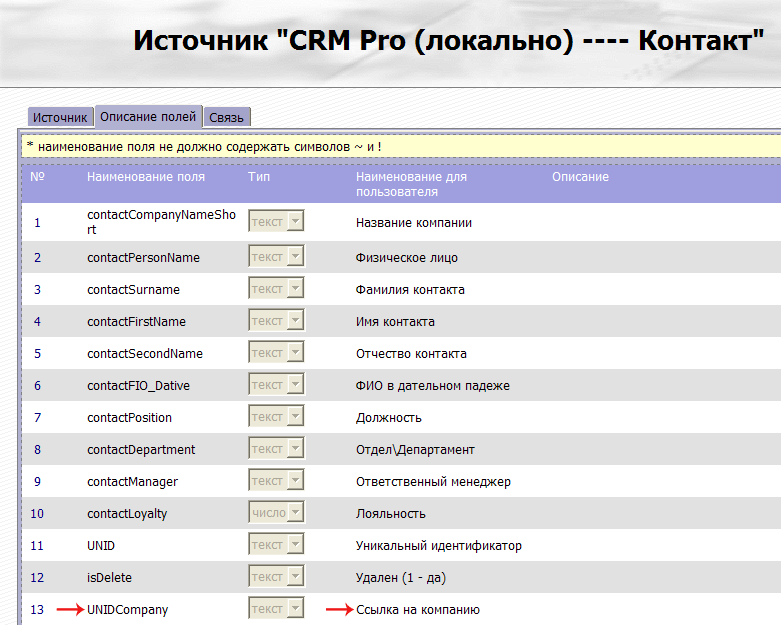Open type dropdown for UNID row
This screenshot has width=781, height=625.
(276, 544)
